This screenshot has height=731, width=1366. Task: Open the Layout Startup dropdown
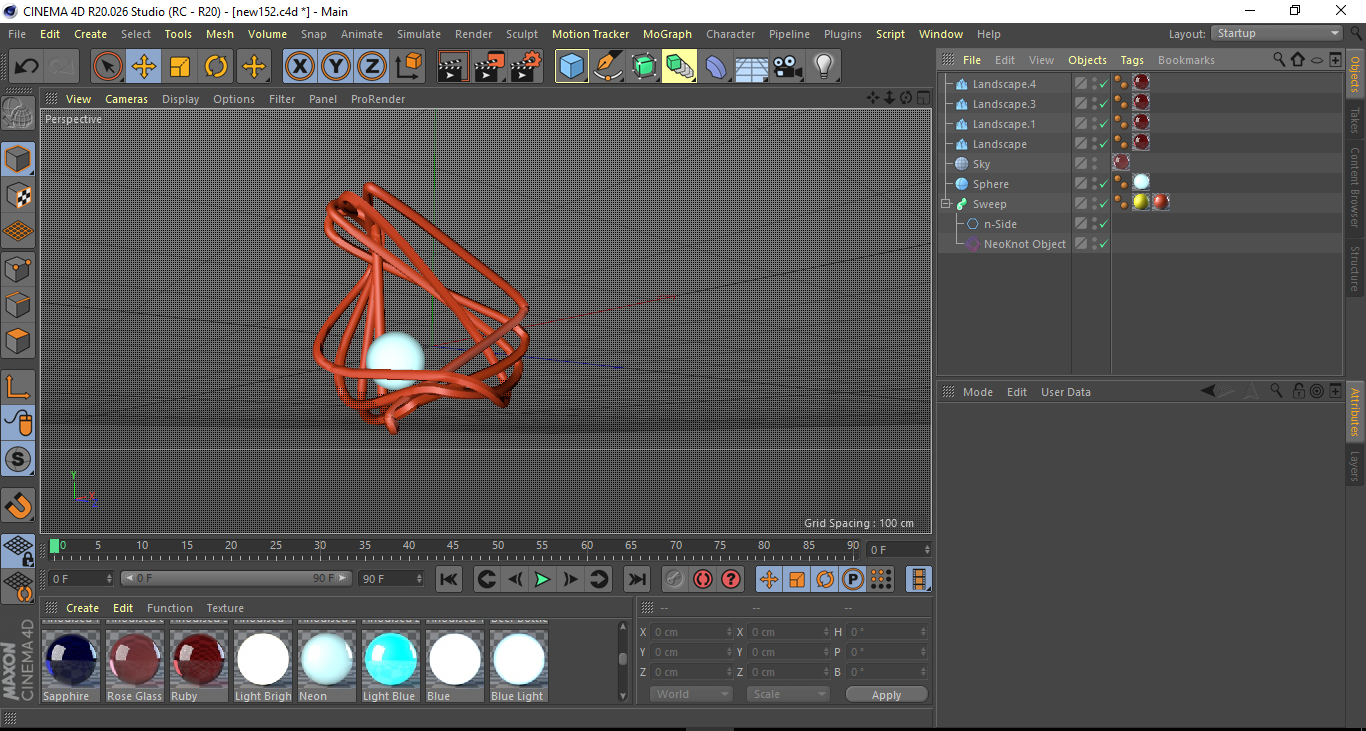tap(1277, 33)
